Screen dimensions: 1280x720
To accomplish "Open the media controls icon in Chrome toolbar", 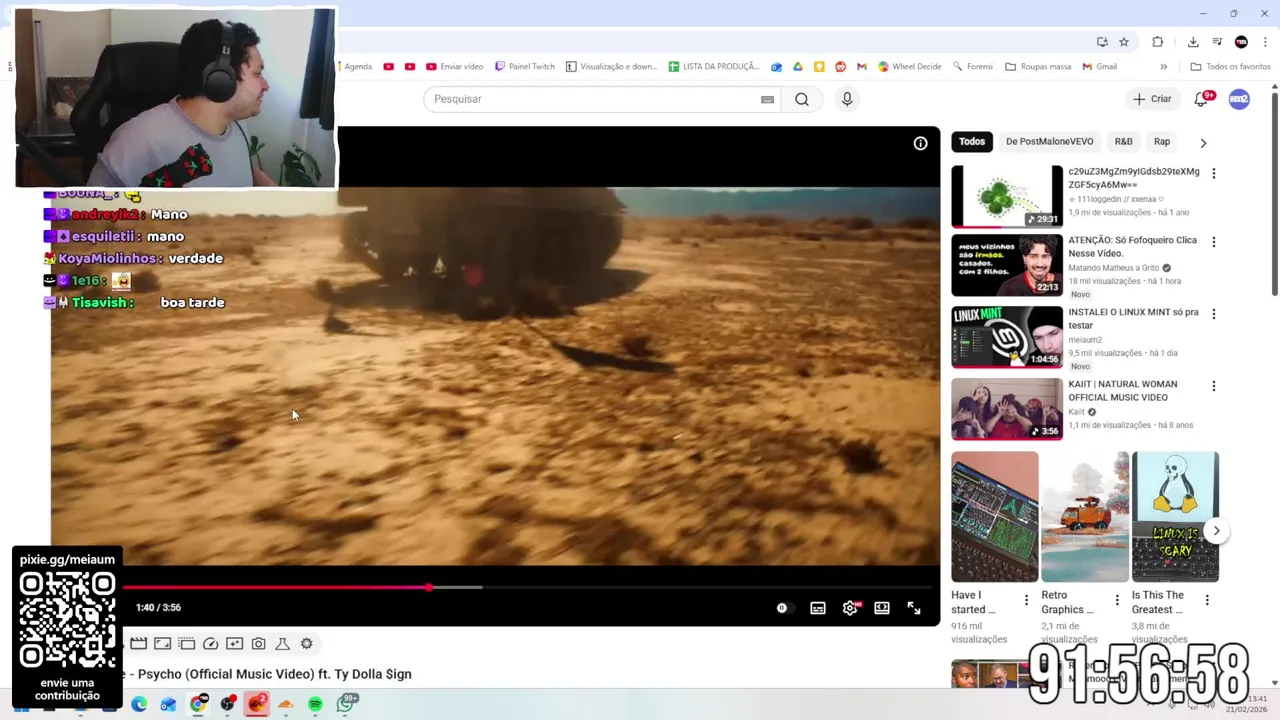I will click(1217, 42).
